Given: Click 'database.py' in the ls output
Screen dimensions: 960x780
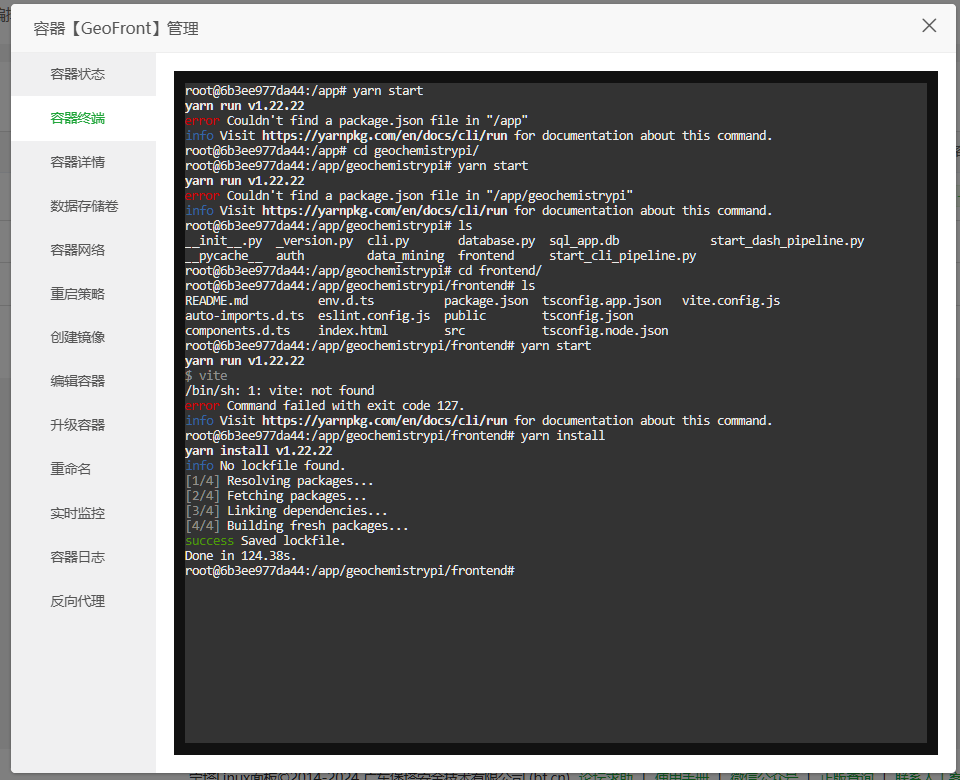Looking at the screenshot, I should tap(497, 241).
